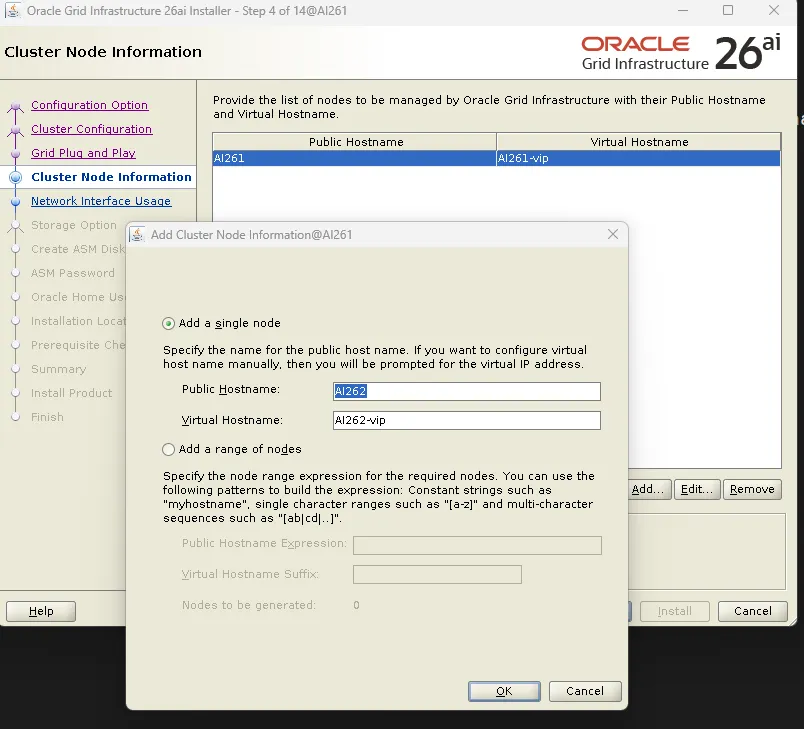The image size is (804, 729).
Task: Click the Public Hostname field containing AI262
Action: point(467,391)
